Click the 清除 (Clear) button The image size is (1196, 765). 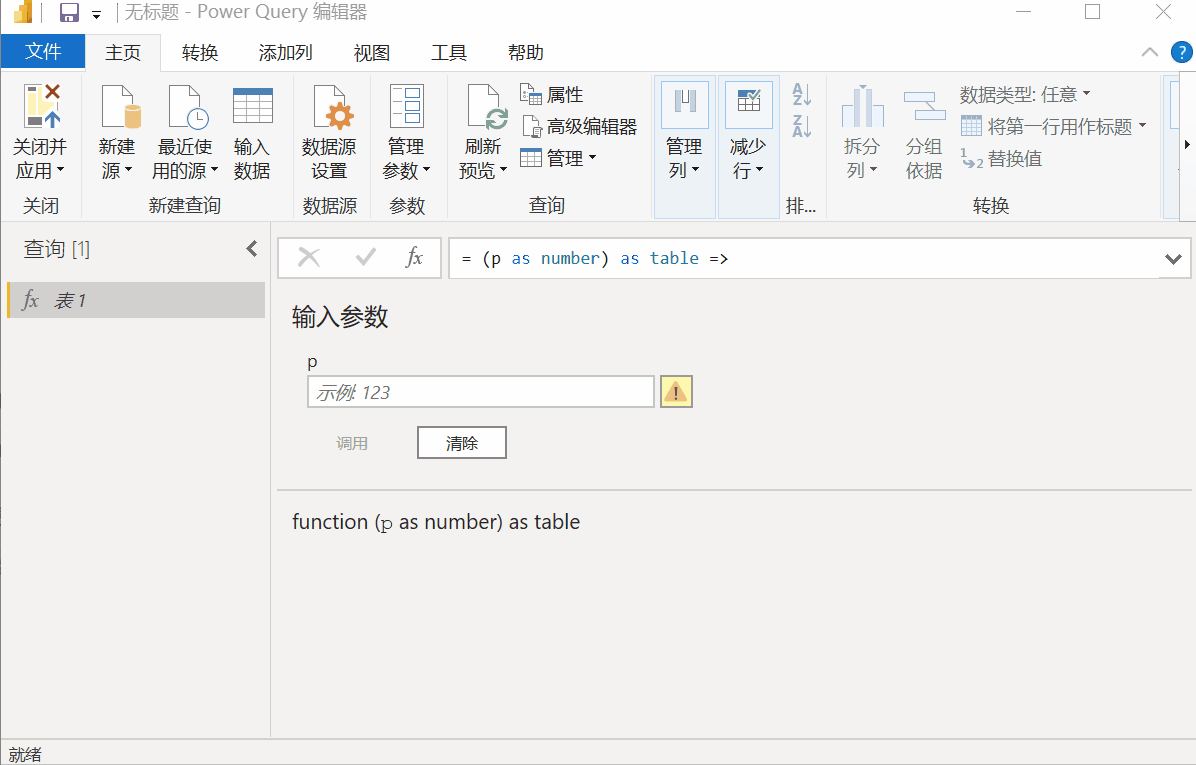461,442
